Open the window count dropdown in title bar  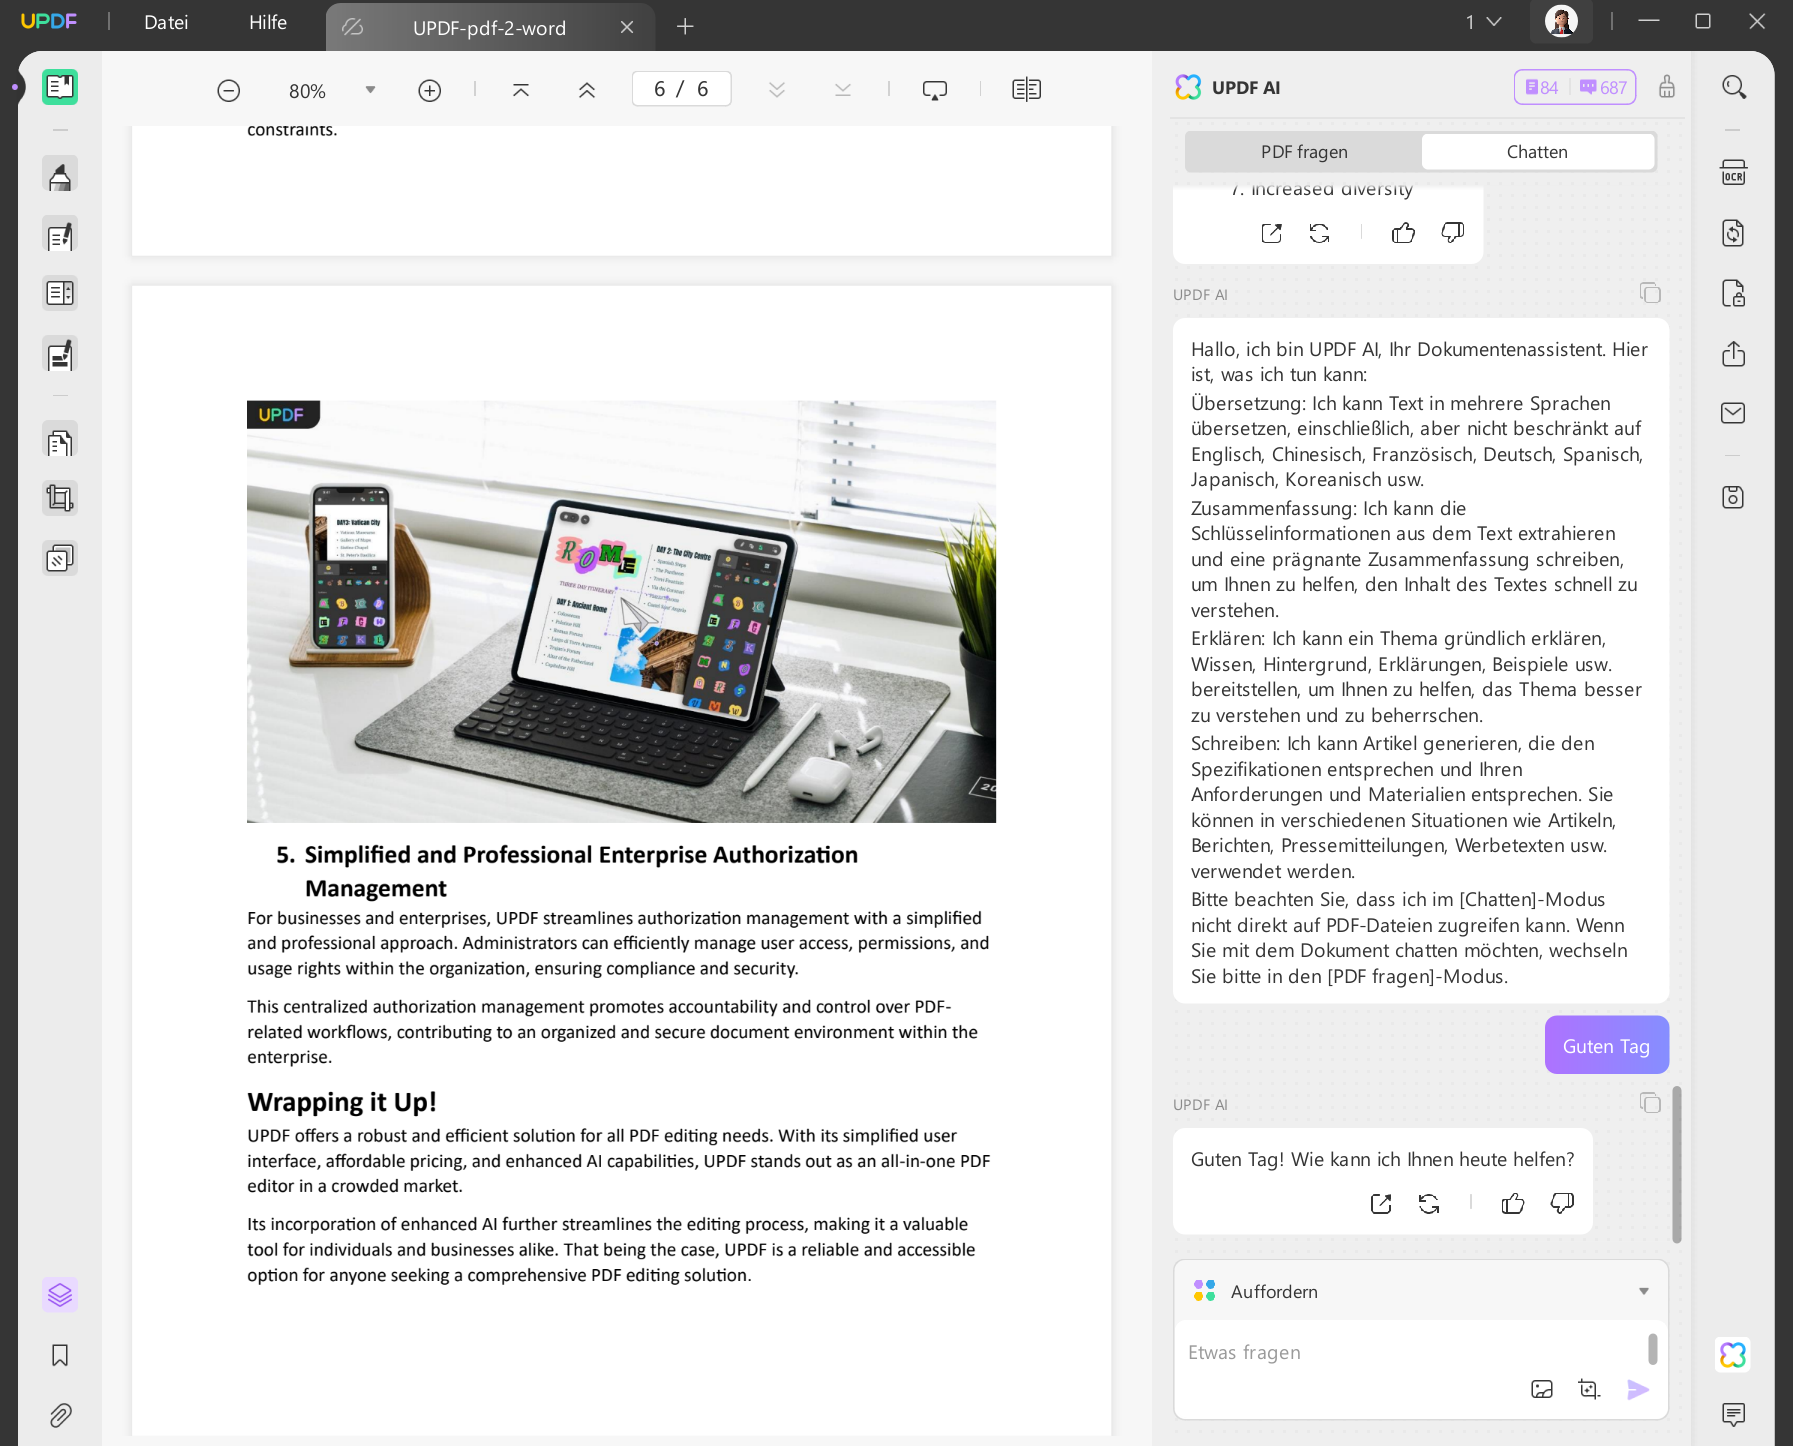(1484, 22)
